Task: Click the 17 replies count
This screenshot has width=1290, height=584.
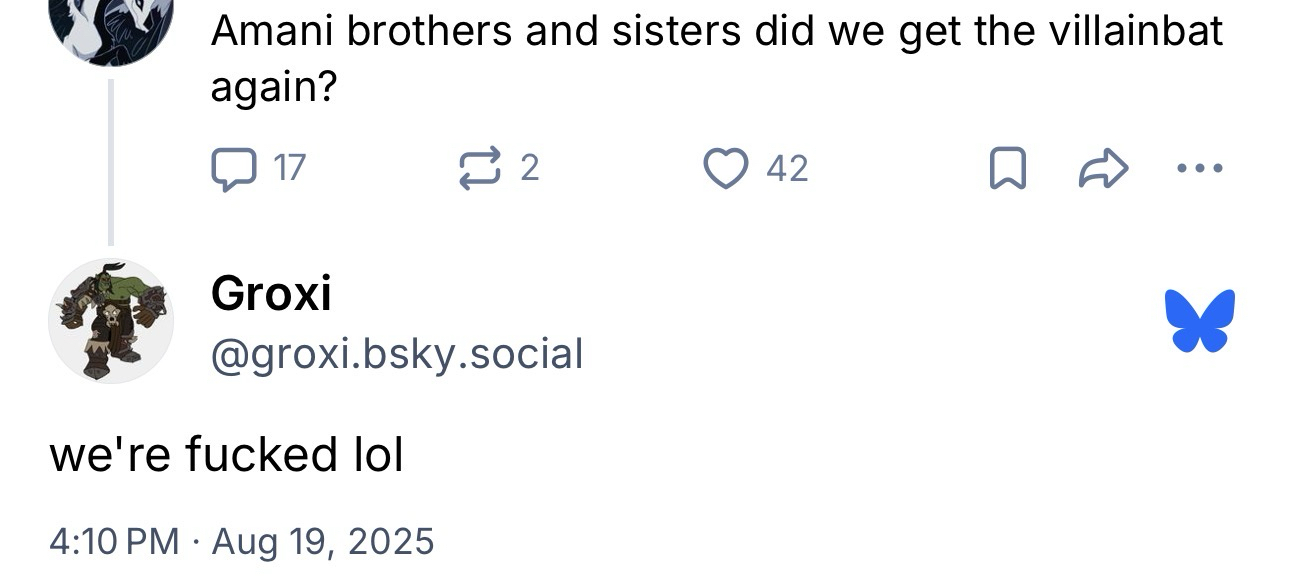Action: point(289,168)
